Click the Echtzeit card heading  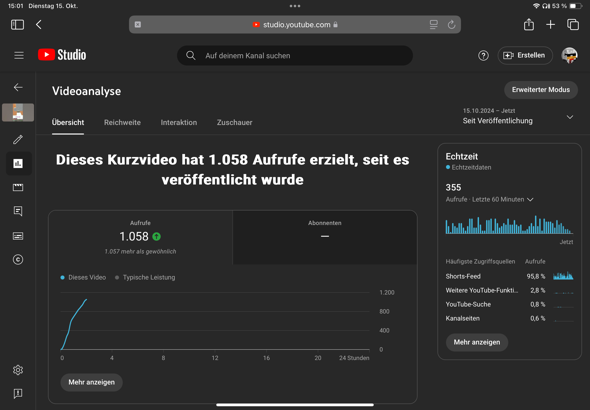[461, 156]
